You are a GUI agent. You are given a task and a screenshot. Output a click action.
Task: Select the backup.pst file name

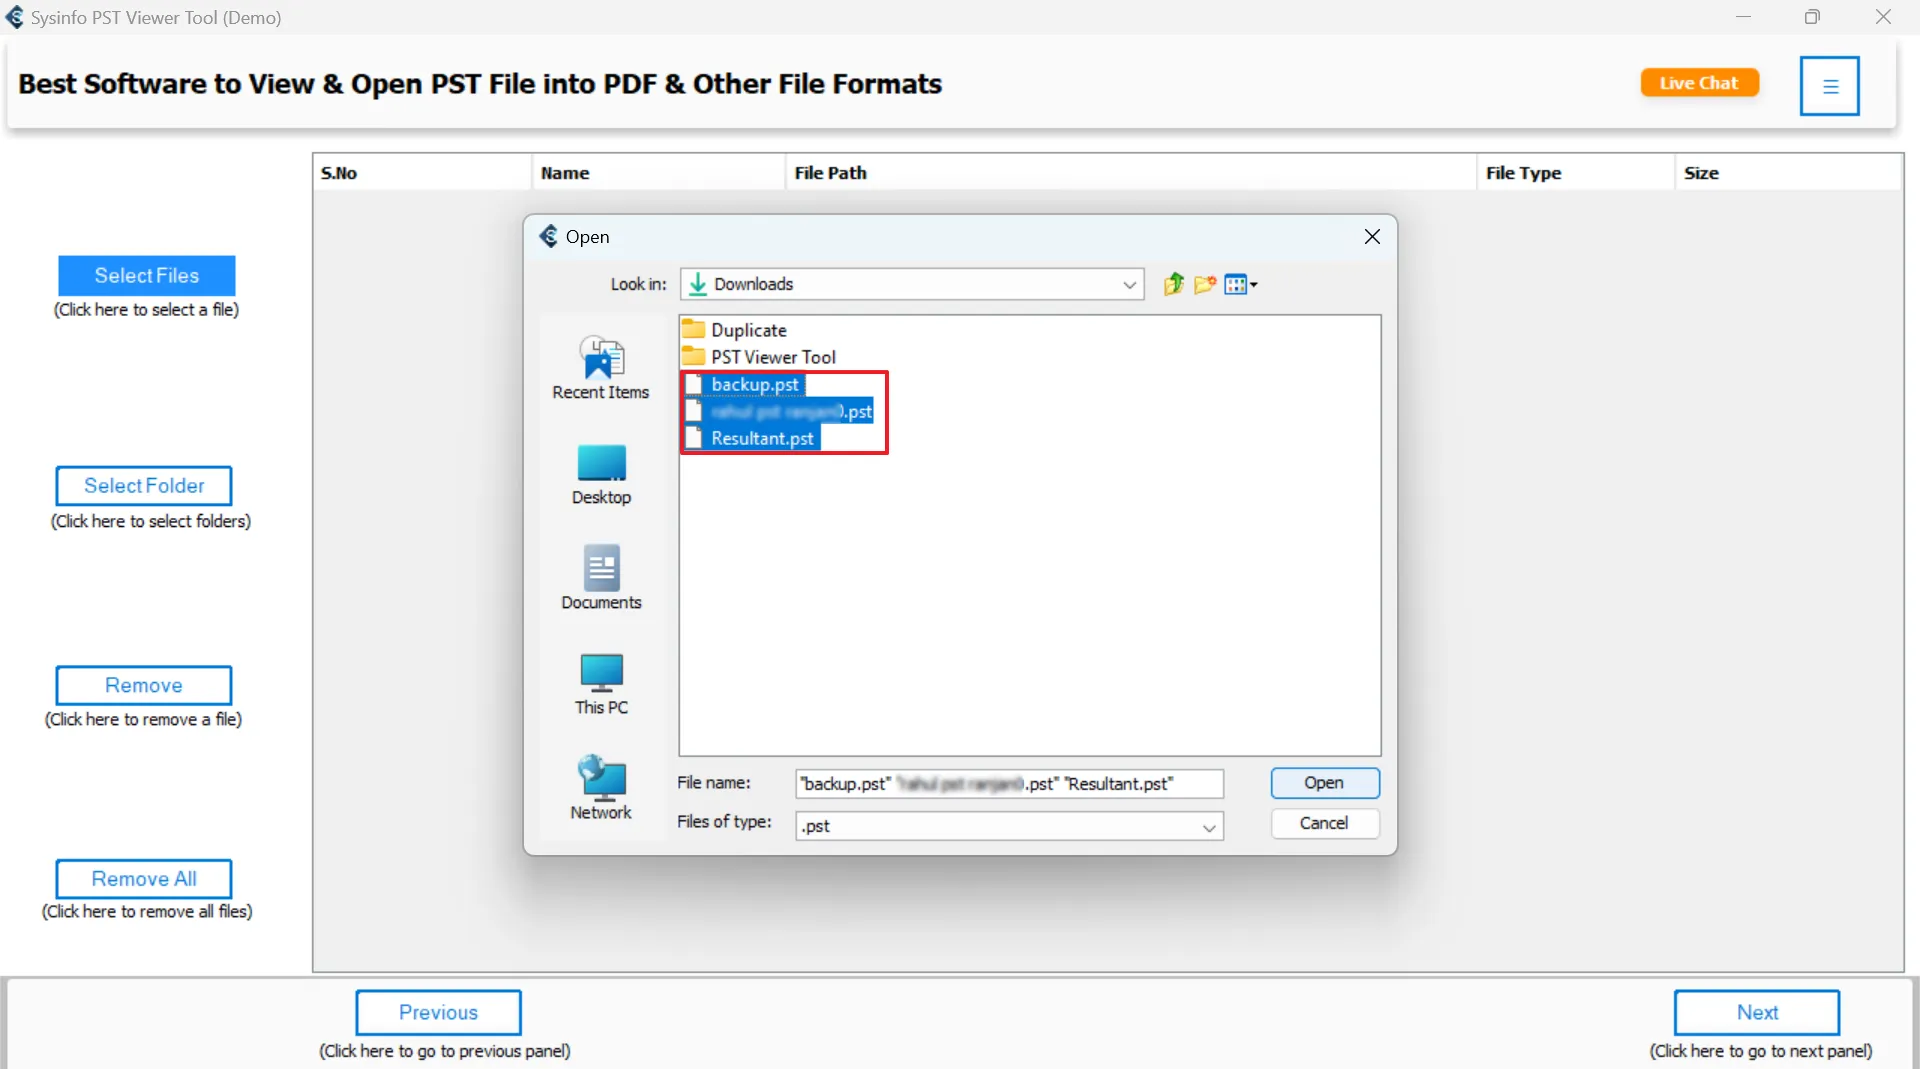coord(755,384)
